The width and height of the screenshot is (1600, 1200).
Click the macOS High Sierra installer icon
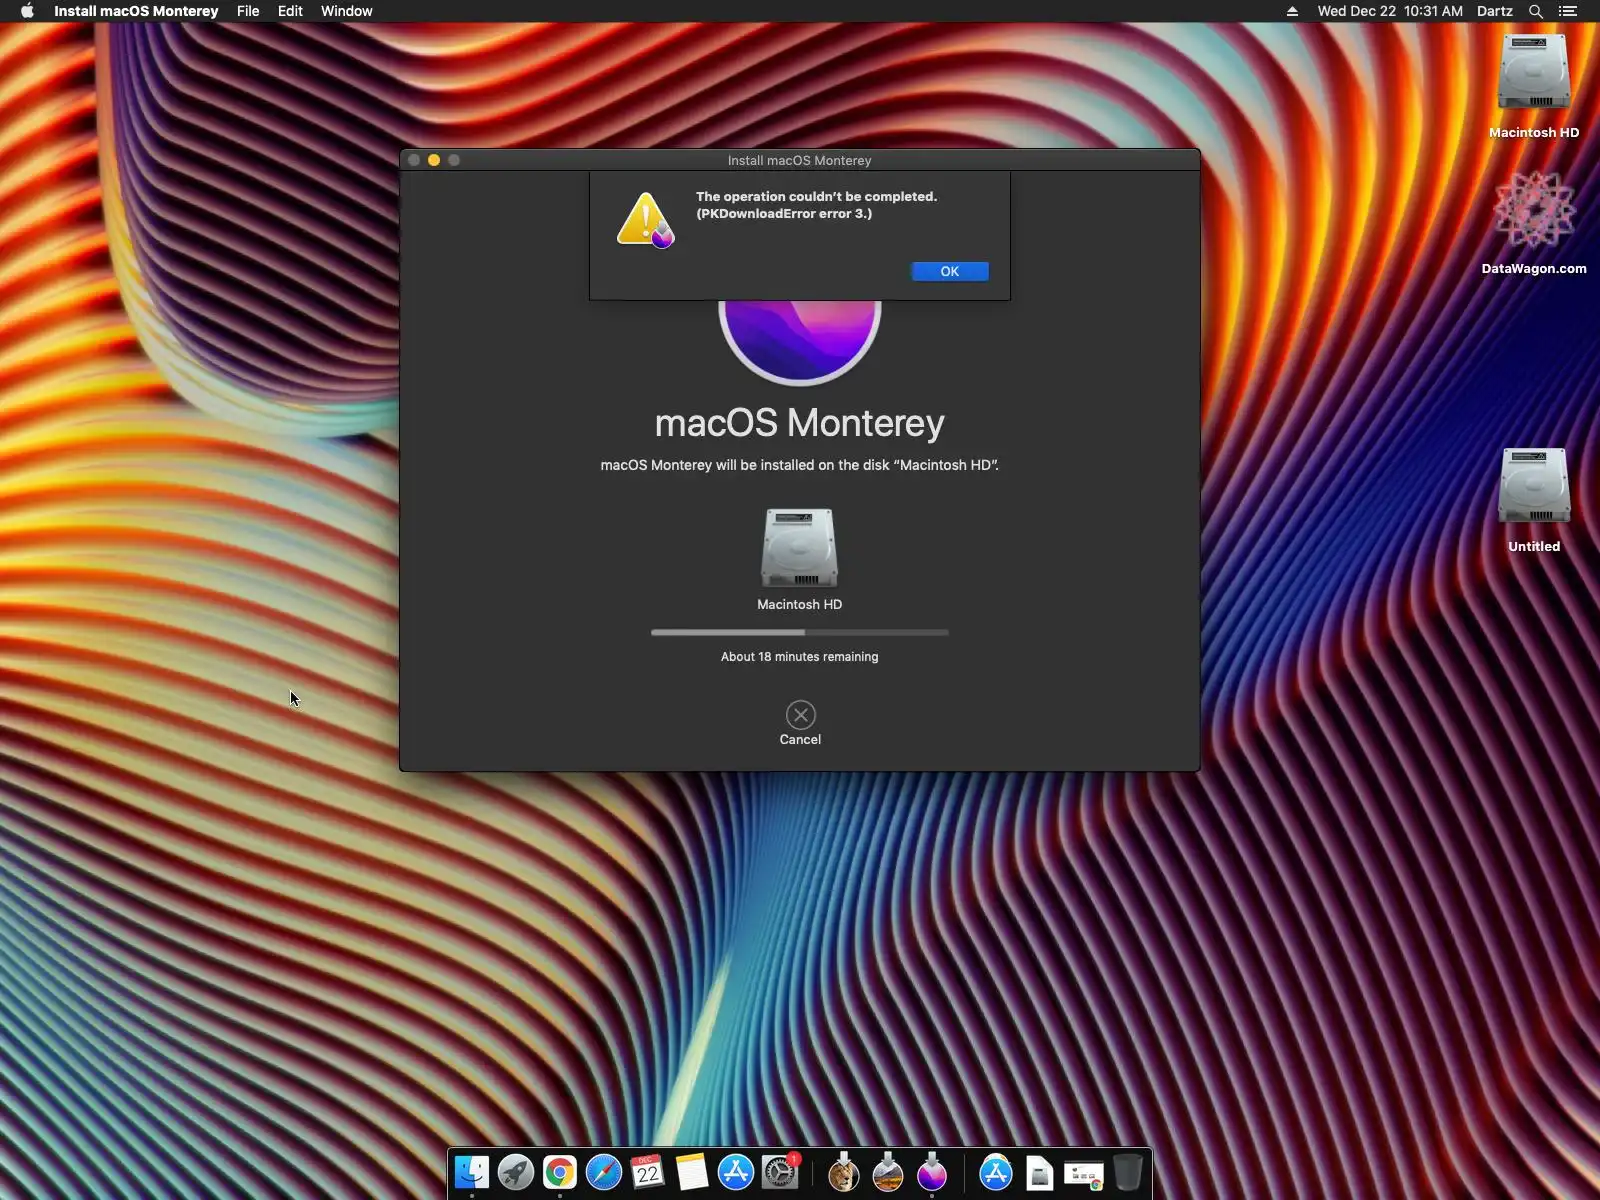click(x=888, y=1172)
